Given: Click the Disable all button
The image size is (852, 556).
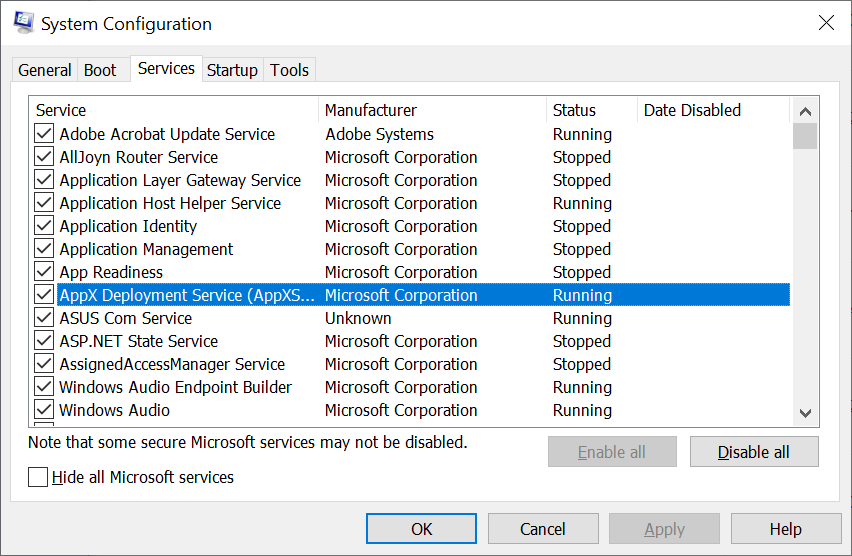Looking at the screenshot, I should 754,452.
